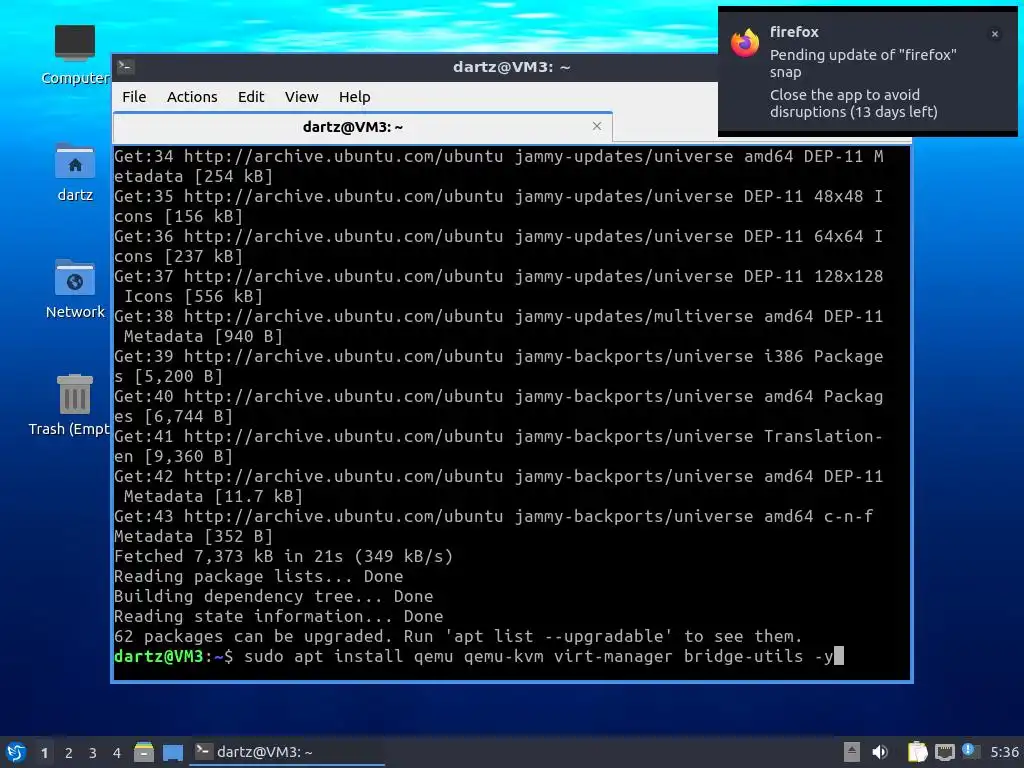Click the Get:34 output line
Viewport: 1024px width, 768px height.
pos(499,166)
